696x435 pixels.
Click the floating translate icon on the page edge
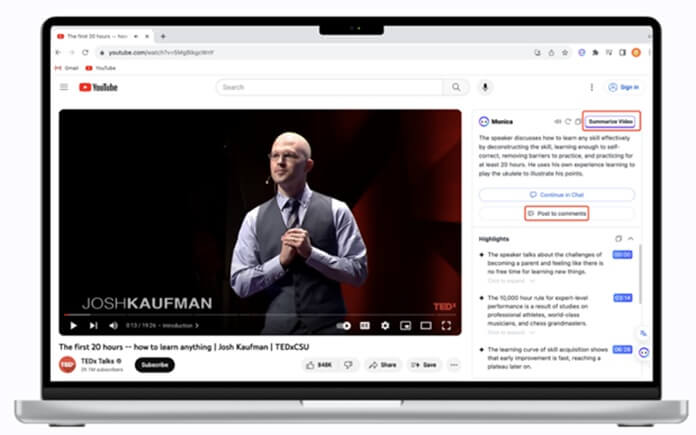pos(643,333)
